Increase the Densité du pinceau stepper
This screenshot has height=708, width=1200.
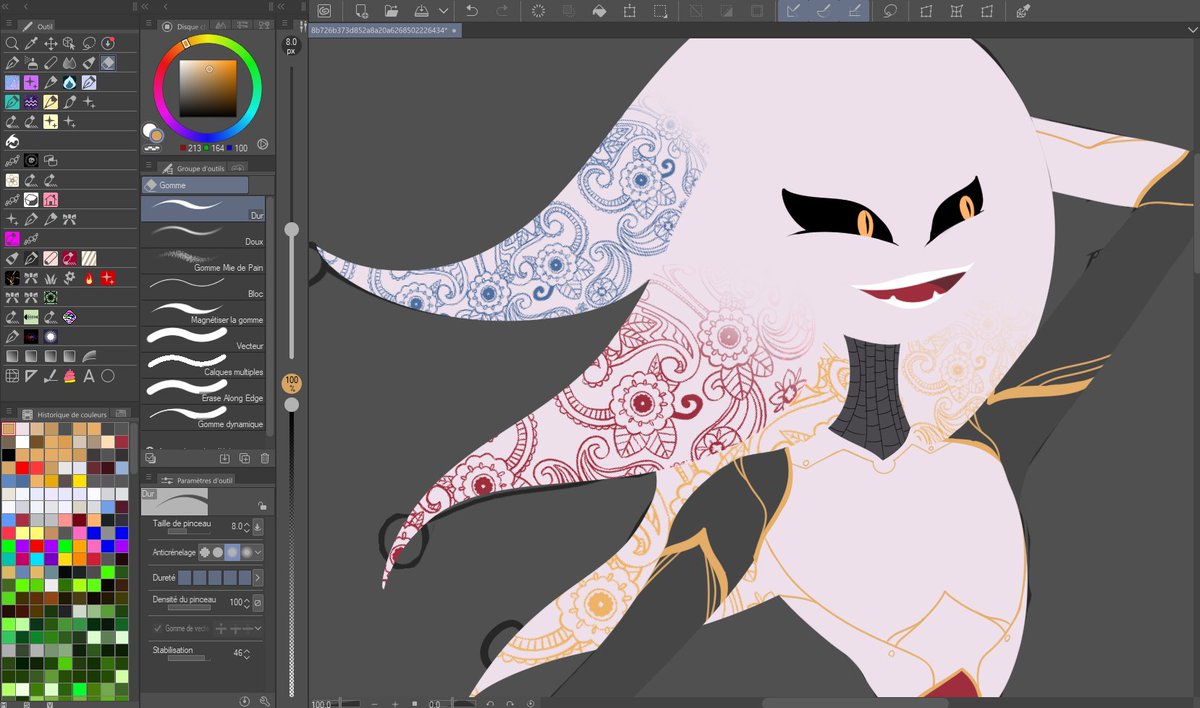point(247,600)
